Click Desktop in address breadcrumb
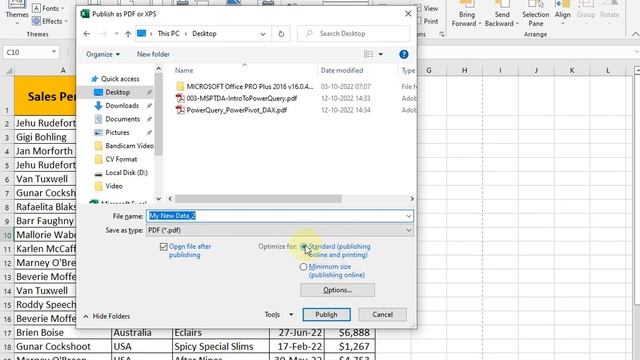 (204, 34)
